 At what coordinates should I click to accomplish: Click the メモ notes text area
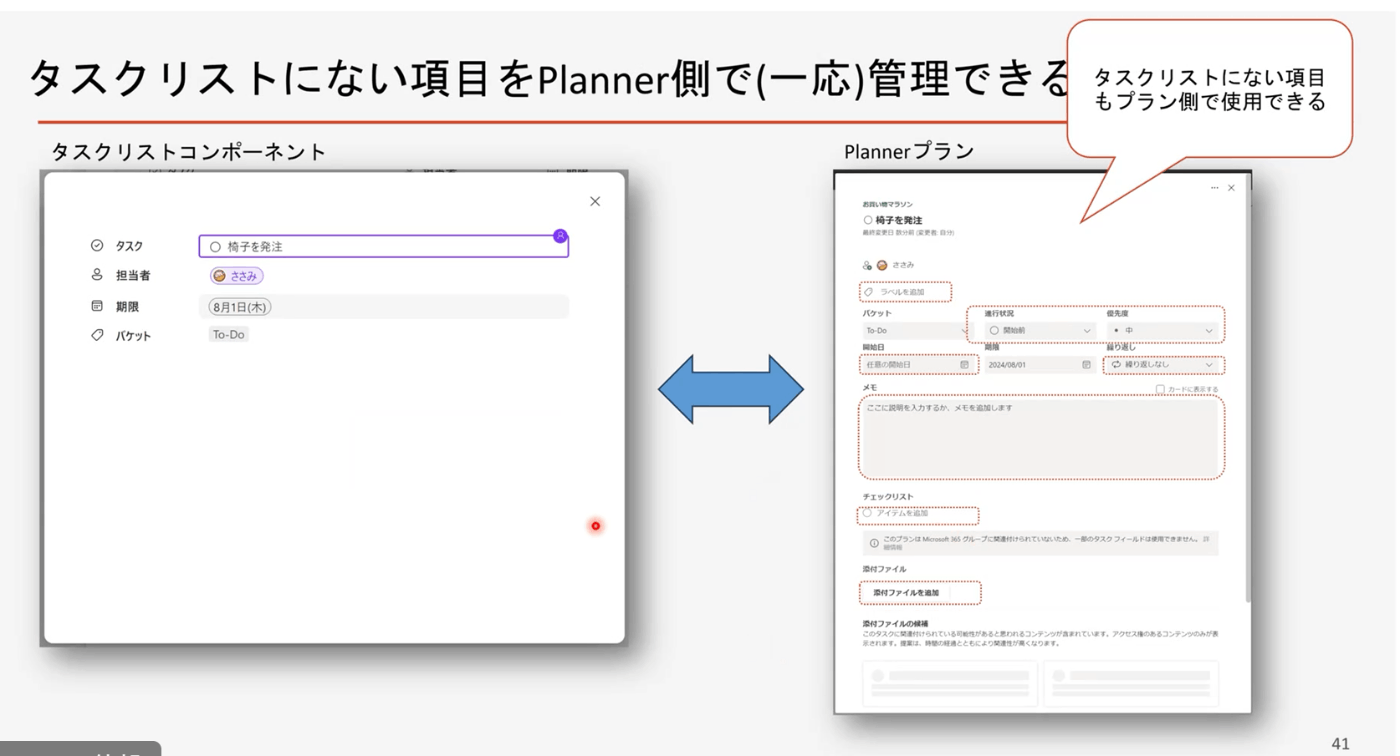coord(1041,437)
